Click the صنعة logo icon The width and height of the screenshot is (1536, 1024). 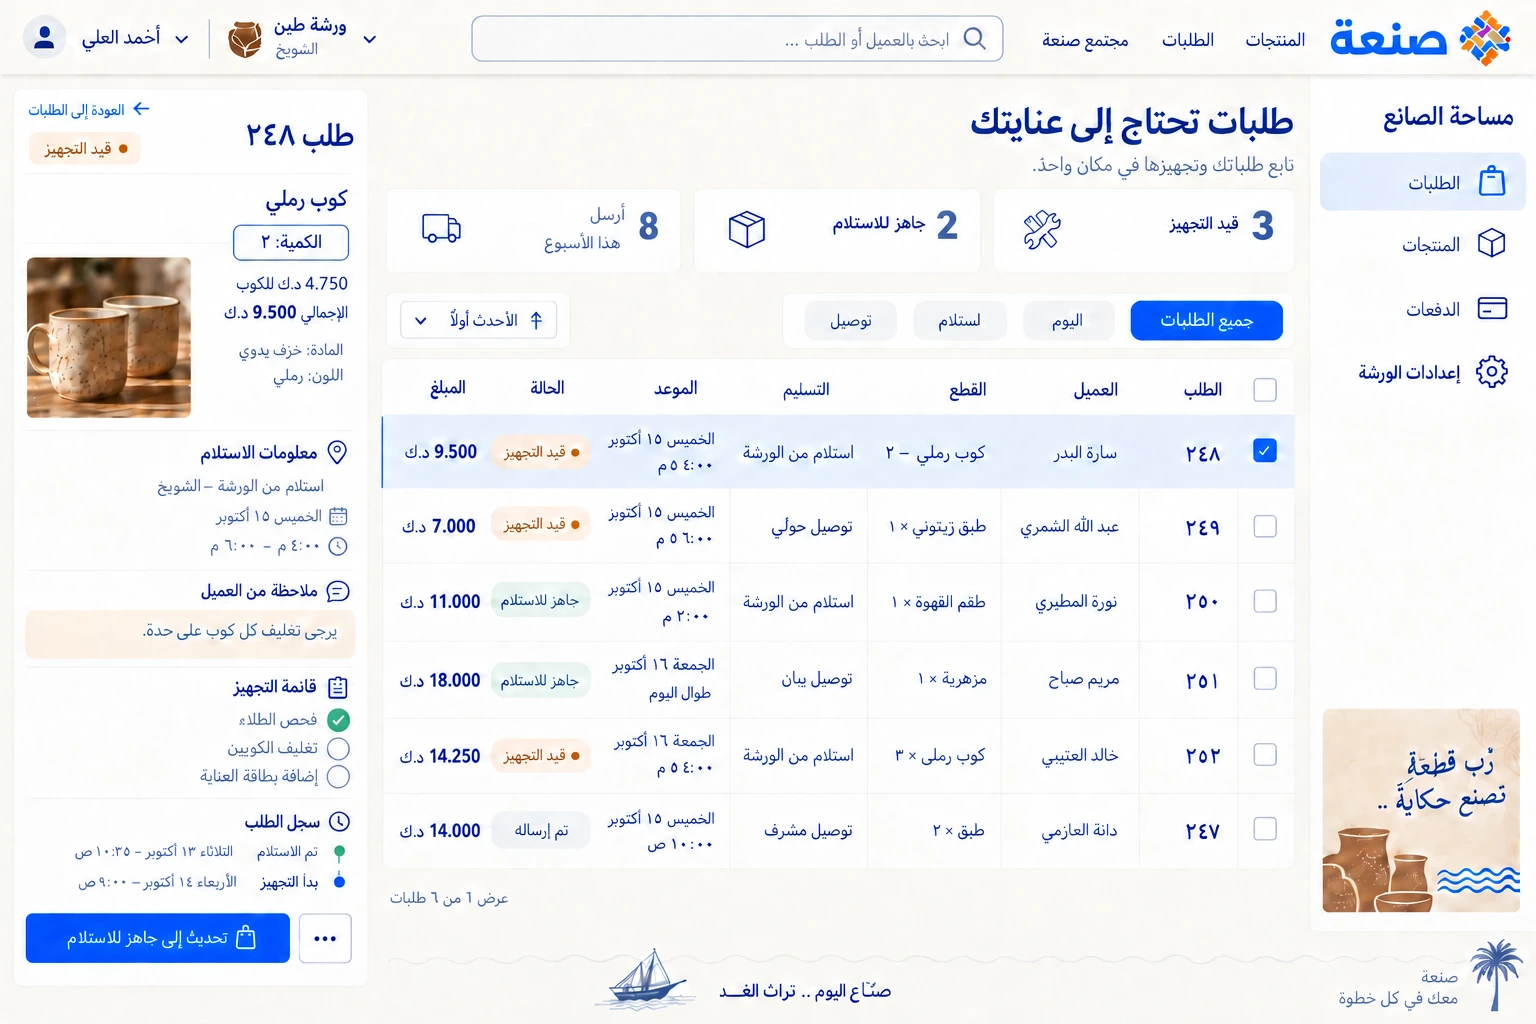click(x=1485, y=38)
